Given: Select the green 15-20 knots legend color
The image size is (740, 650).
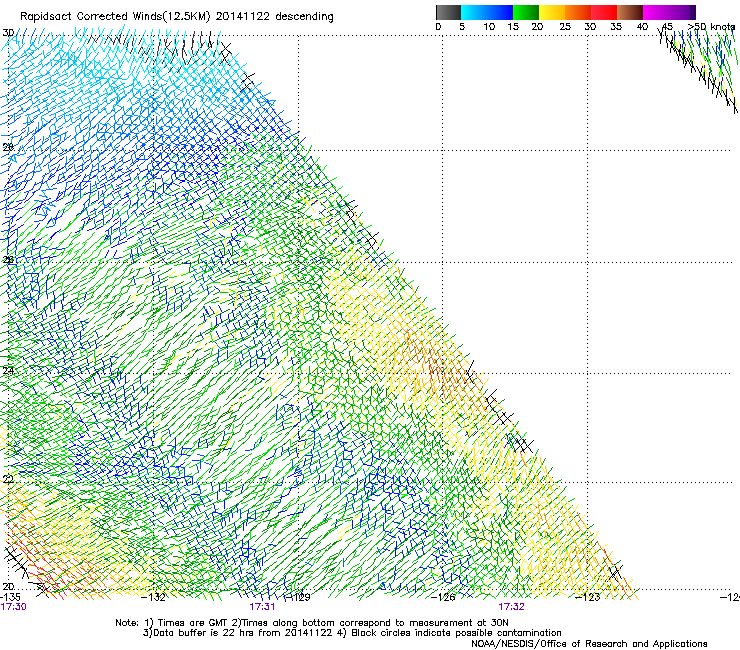Looking at the screenshot, I should (x=526, y=12).
